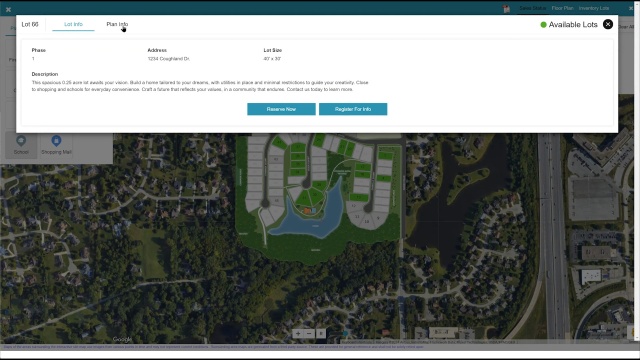
Task: Select lot 14 on the site map
Action: click(x=367, y=222)
